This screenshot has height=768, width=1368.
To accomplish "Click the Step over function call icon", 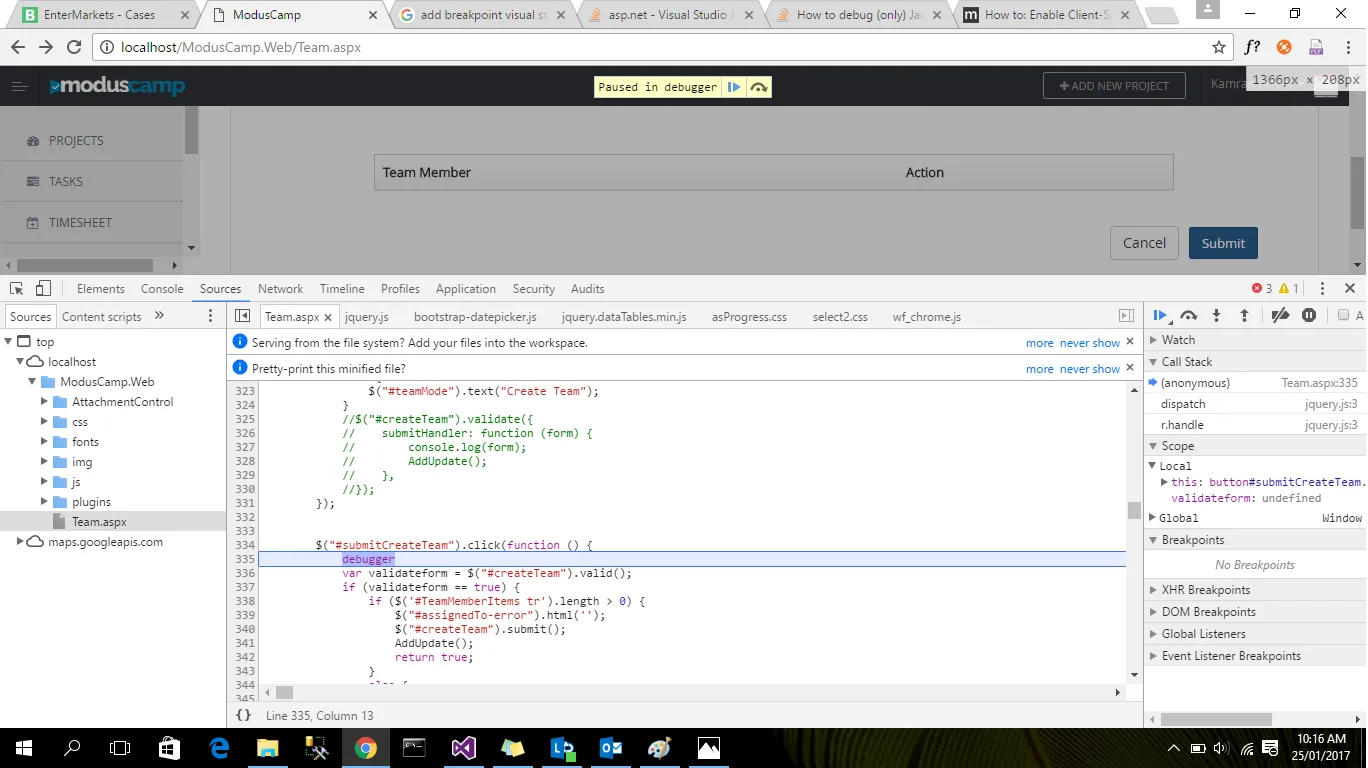I will click(1188, 316).
